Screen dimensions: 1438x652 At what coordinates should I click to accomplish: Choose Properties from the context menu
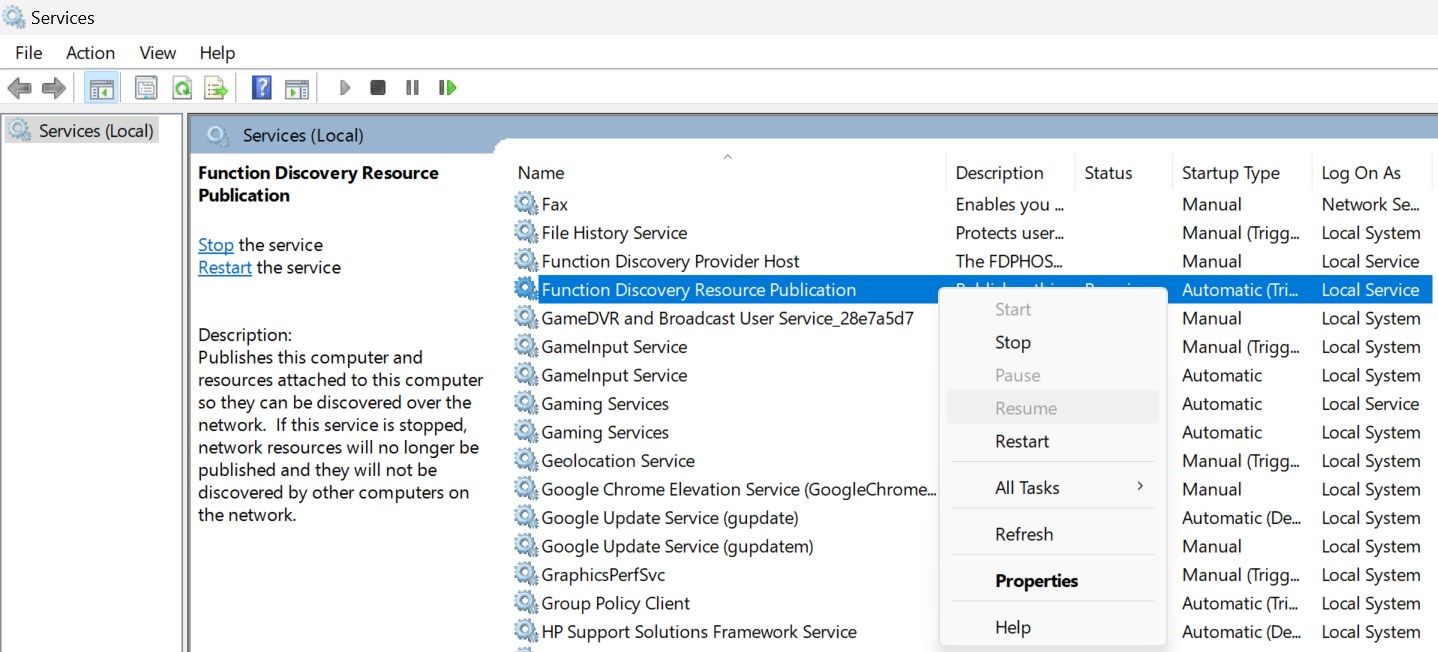pos(1036,580)
